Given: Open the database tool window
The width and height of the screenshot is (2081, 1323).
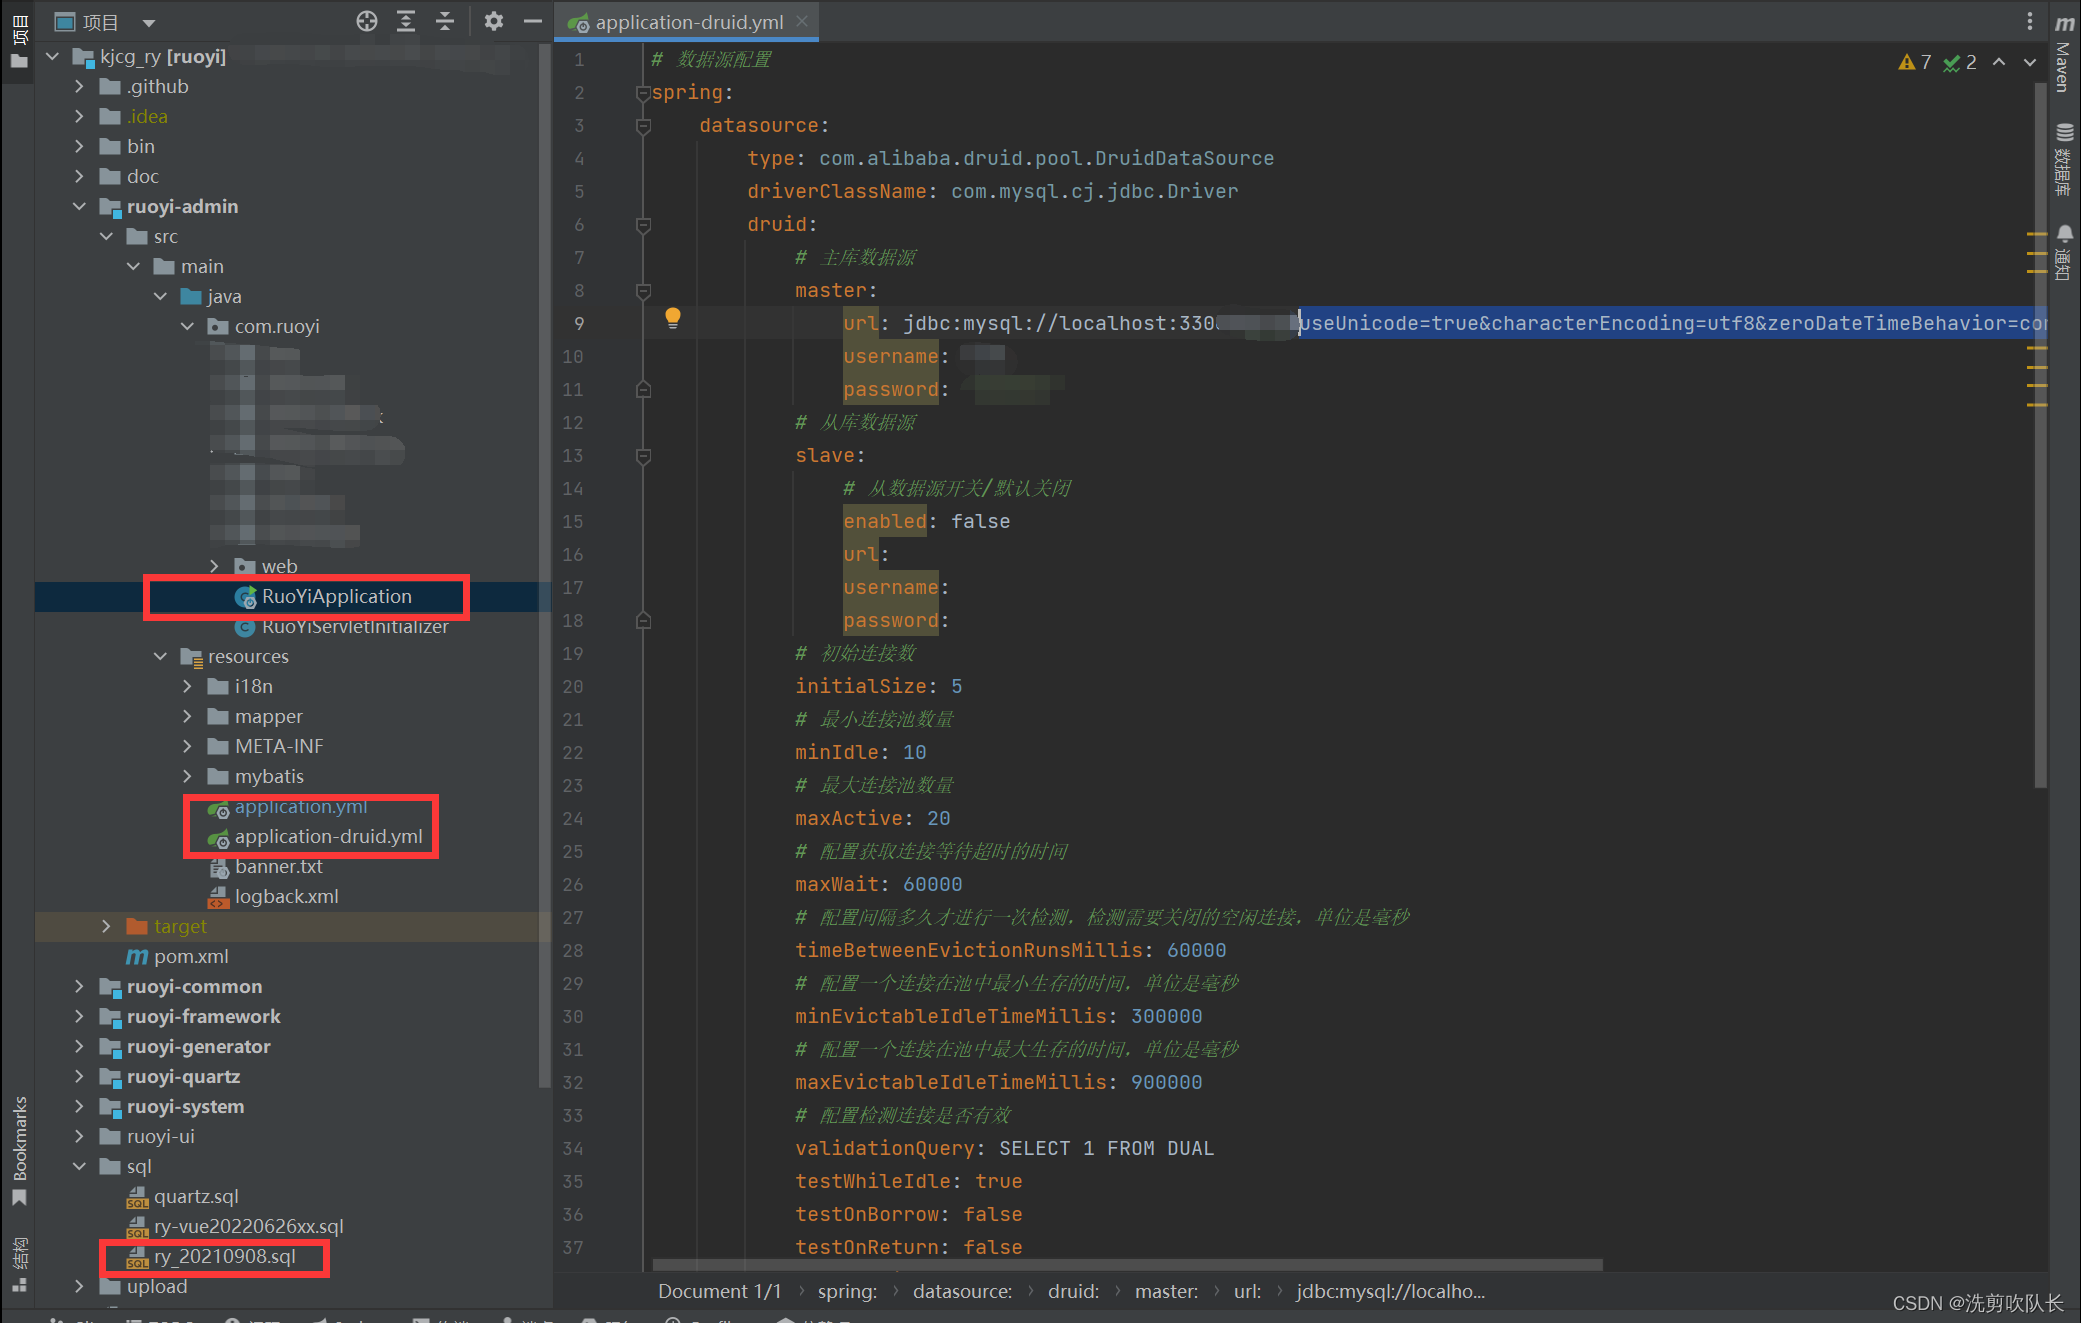Looking at the screenshot, I should point(2064,159).
